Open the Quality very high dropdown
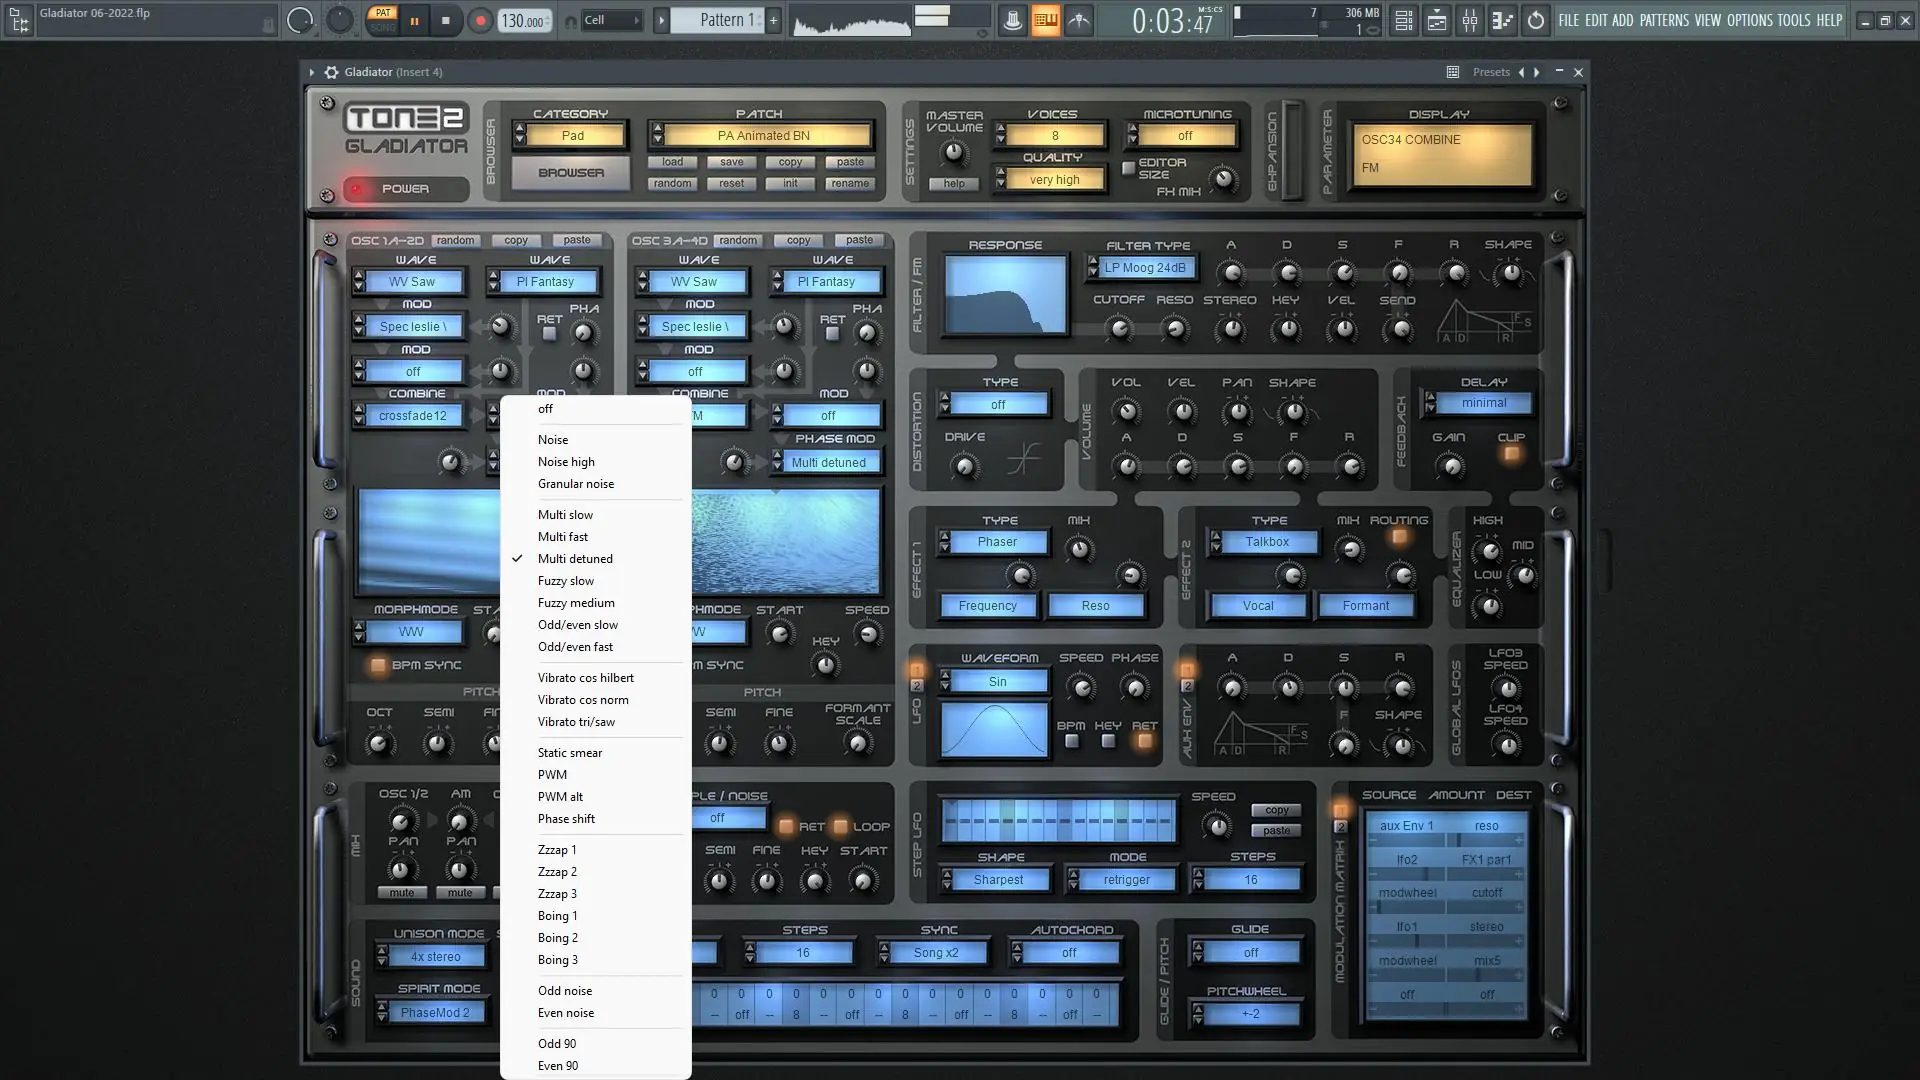 [x=1054, y=180]
